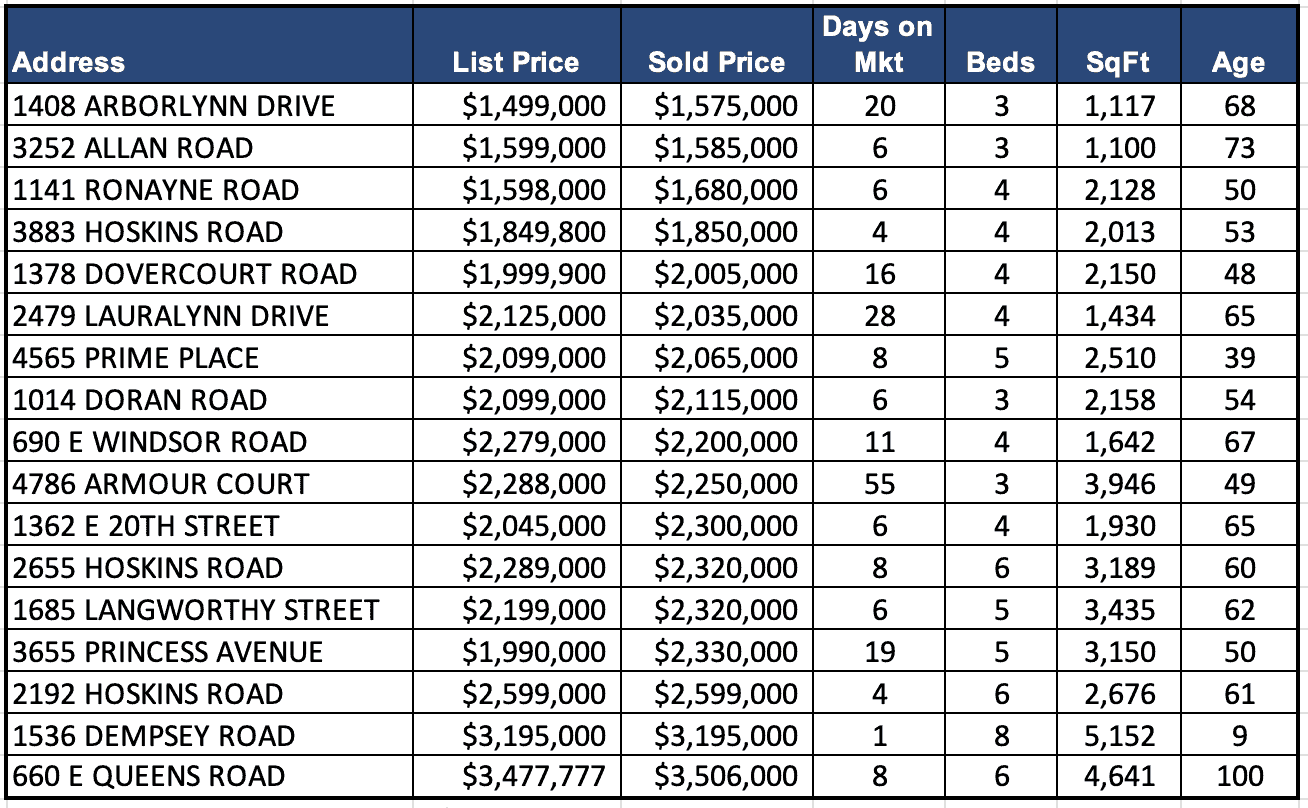Click the age 100 cell
Viewport: 1308px width, 808px height.
click(x=1239, y=776)
